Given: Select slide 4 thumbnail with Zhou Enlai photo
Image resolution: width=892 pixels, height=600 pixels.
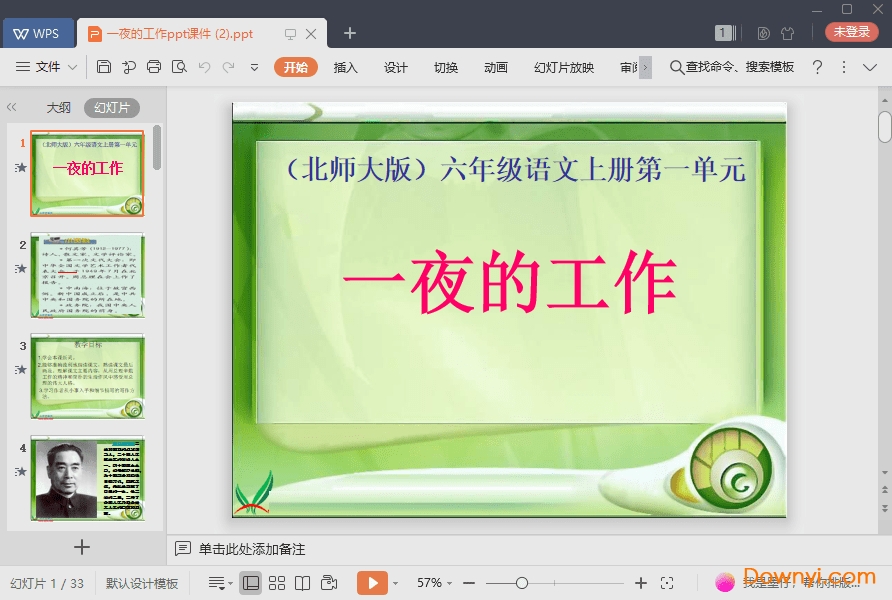Looking at the screenshot, I should tap(88, 478).
